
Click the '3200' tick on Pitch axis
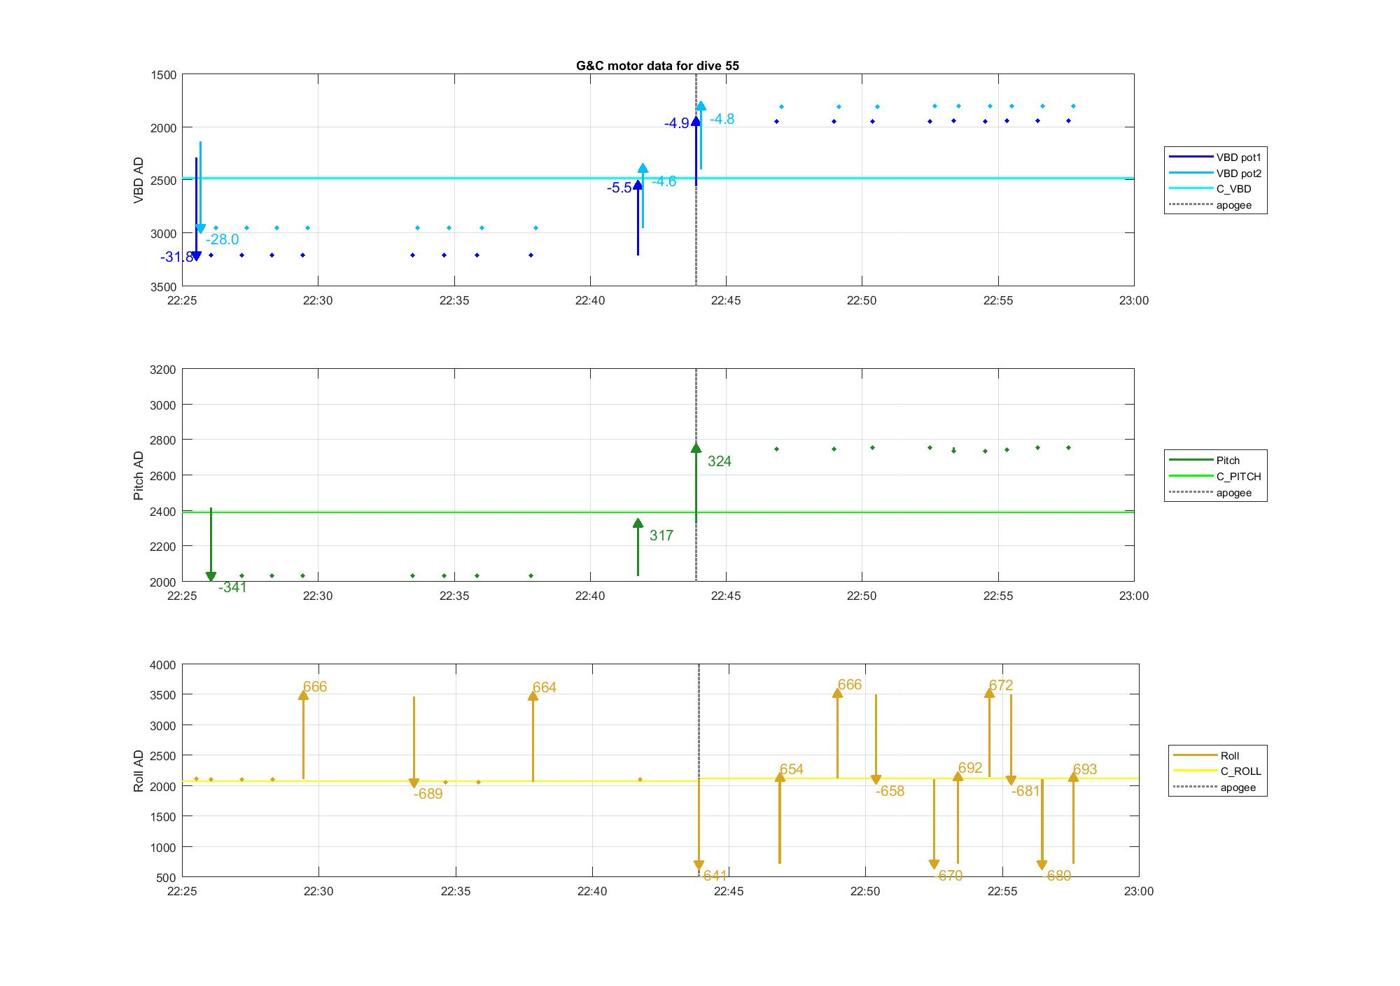(x=164, y=370)
